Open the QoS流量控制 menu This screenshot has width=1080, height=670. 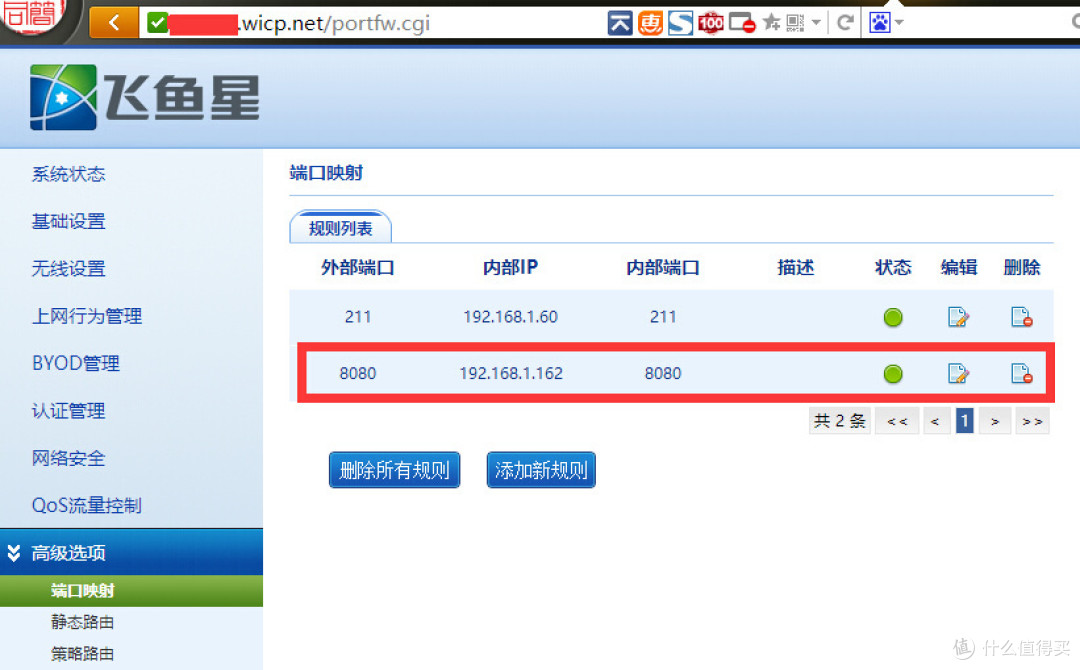[x=87, y=505]
